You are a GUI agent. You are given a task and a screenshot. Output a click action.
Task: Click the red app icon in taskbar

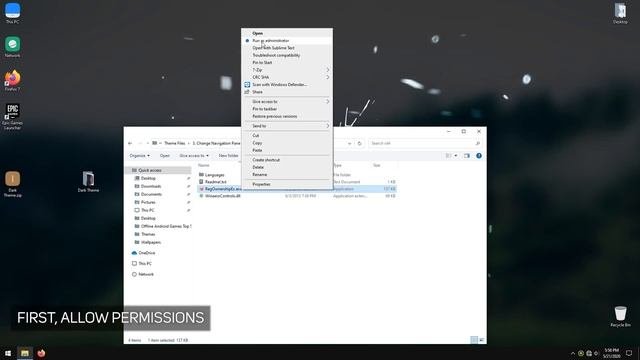click(x=41, y=353)
